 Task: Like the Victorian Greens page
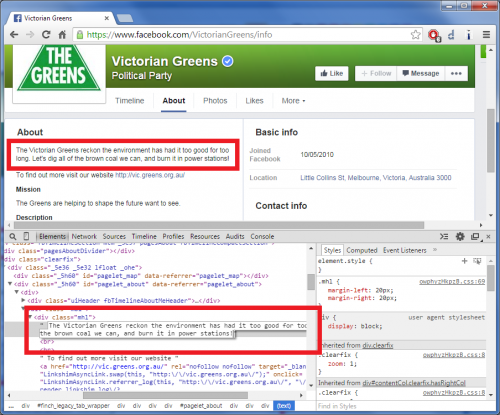[332, 73]
